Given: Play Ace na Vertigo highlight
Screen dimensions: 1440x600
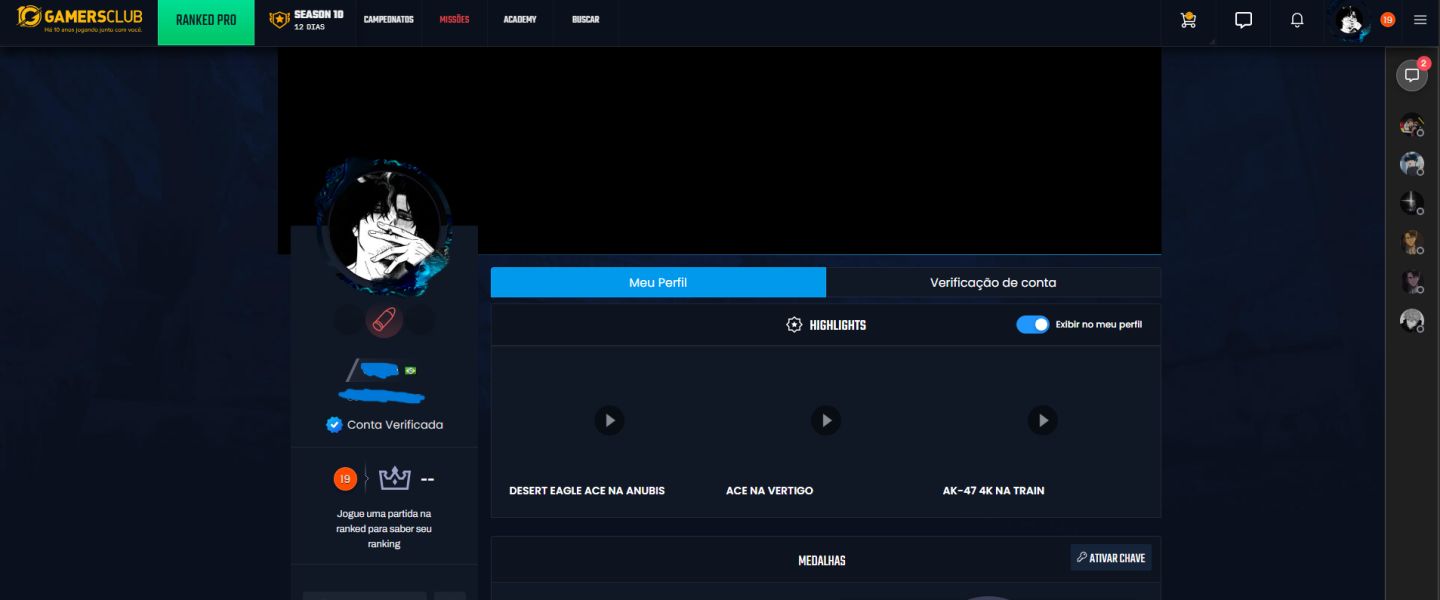Looking at the screenshot, I should point(826,420).
